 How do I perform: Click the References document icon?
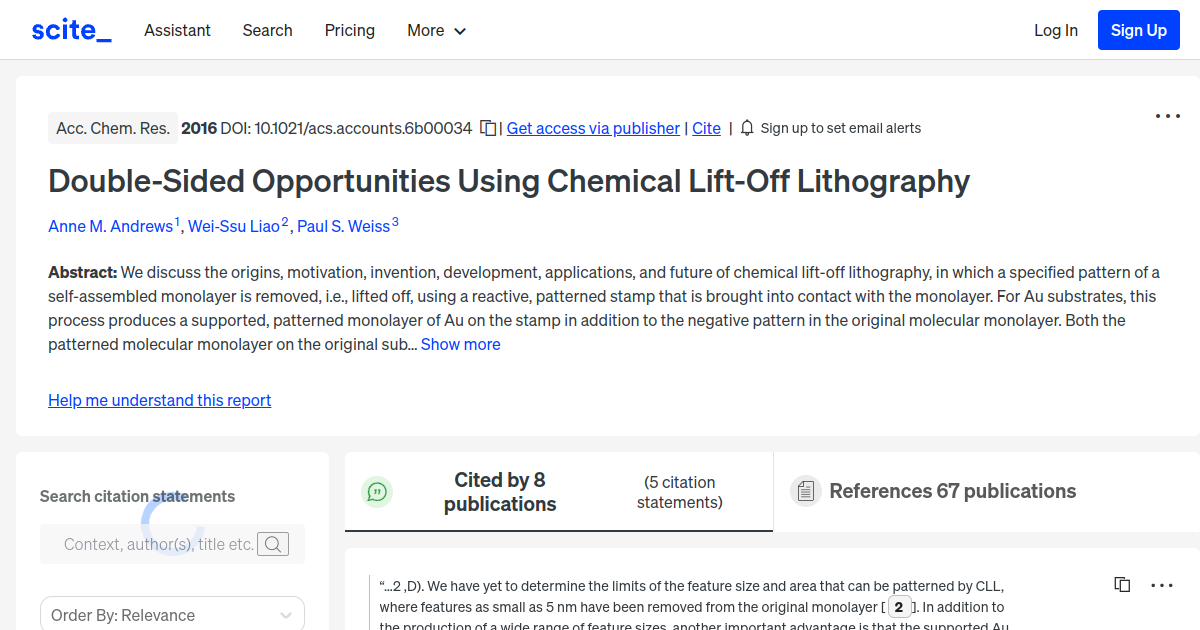(x=805, y=490)
